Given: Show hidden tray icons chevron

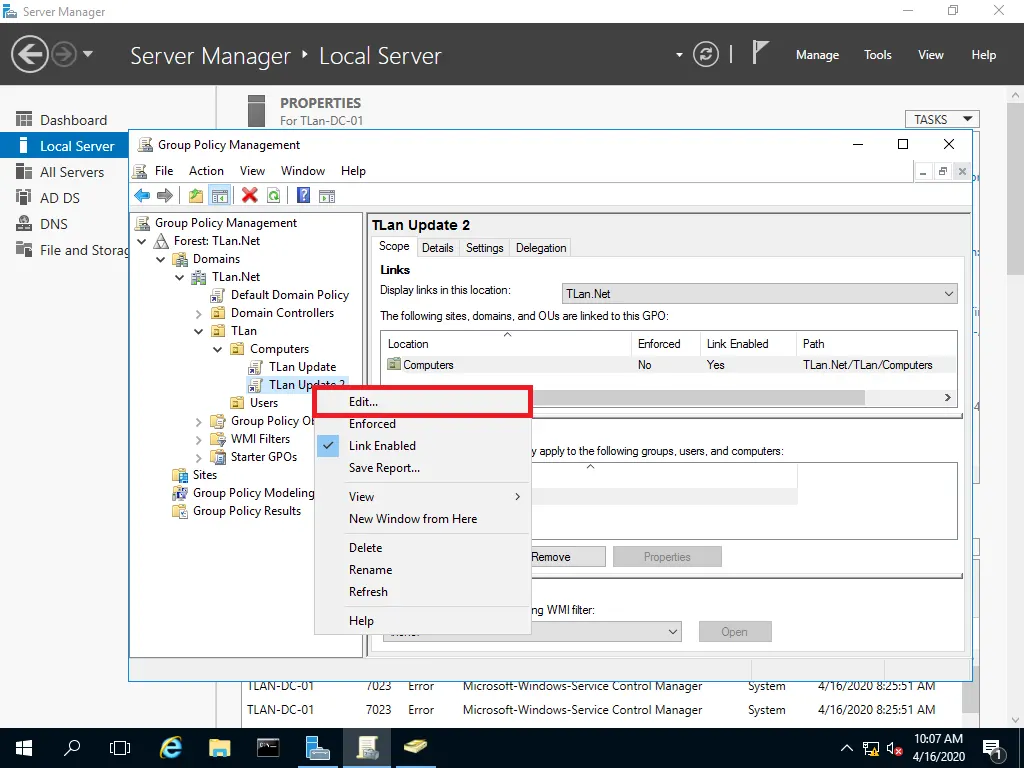Looking at the screenshot, I should coord(846,748).
